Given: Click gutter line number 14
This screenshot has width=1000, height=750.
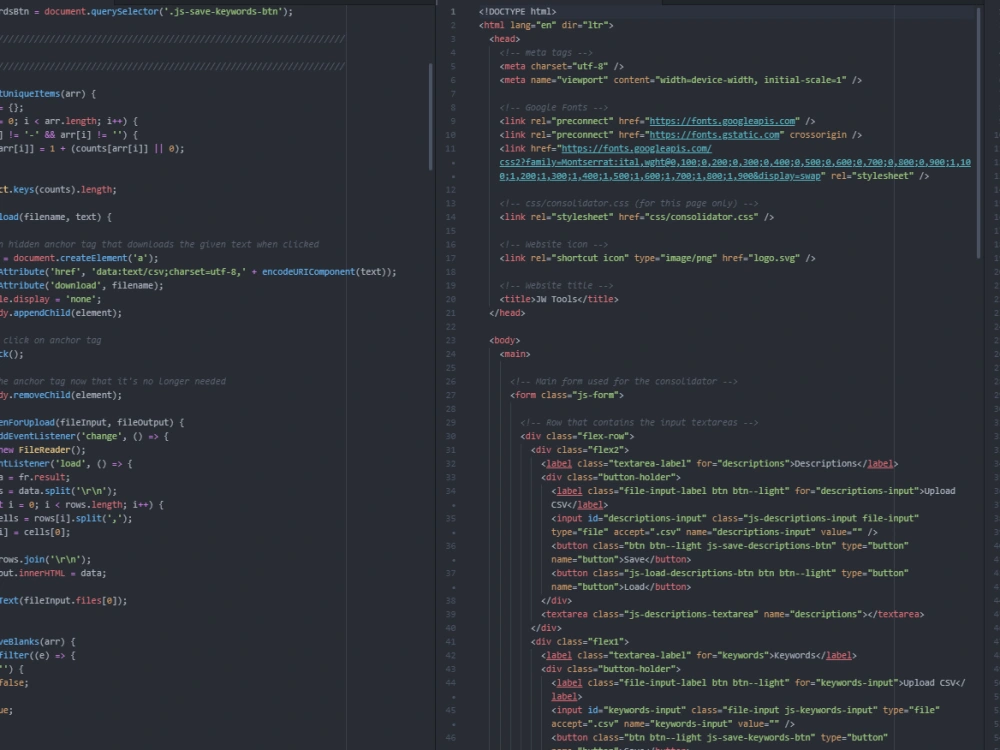Looking at the screenshot, I should [x=450, y=217].
